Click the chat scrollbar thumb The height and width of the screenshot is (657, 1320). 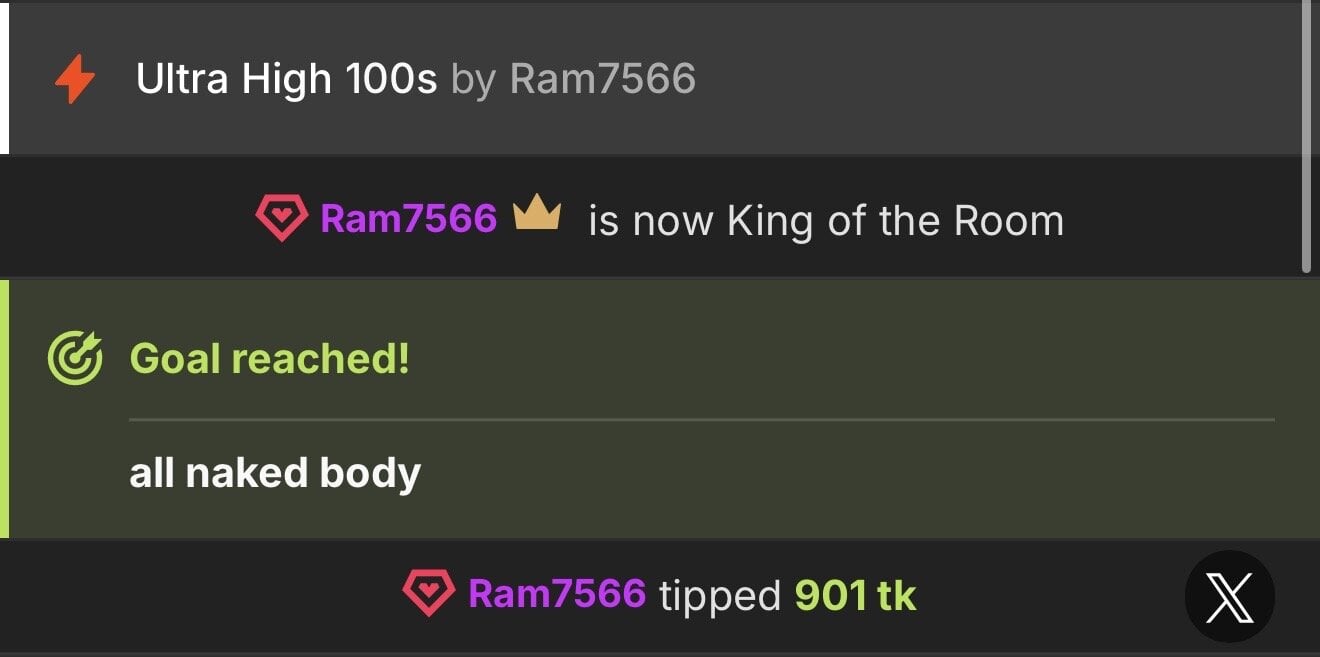coord(1306,135)
